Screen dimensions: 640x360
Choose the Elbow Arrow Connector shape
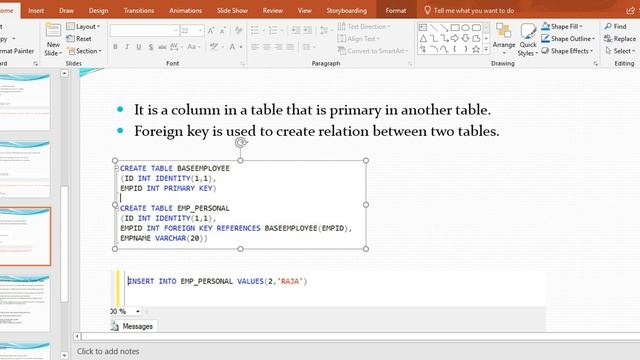(x=444, y=39)
